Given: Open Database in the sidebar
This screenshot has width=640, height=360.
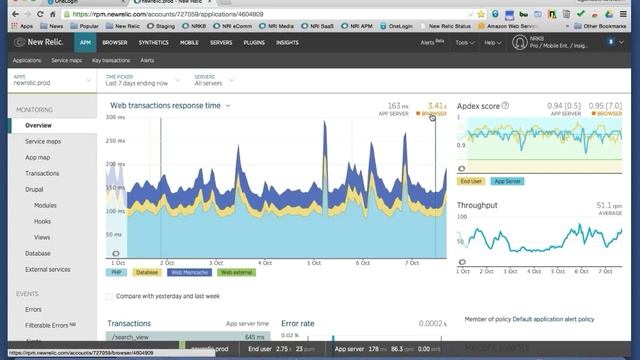Looking at the screenshot, I should [x=38, y=253].
